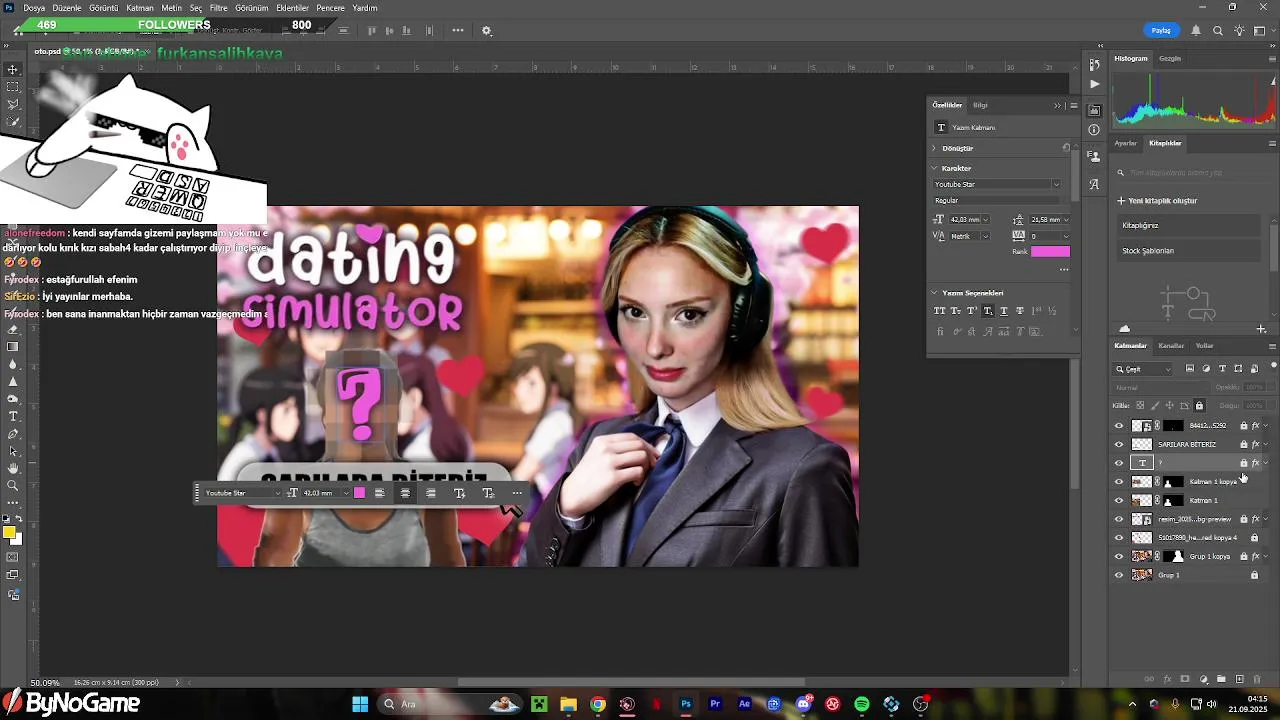The height and width of the screenshot is (720, 1280).
Task: Open the options bar settings gear
Action: (x=487, y=31)
